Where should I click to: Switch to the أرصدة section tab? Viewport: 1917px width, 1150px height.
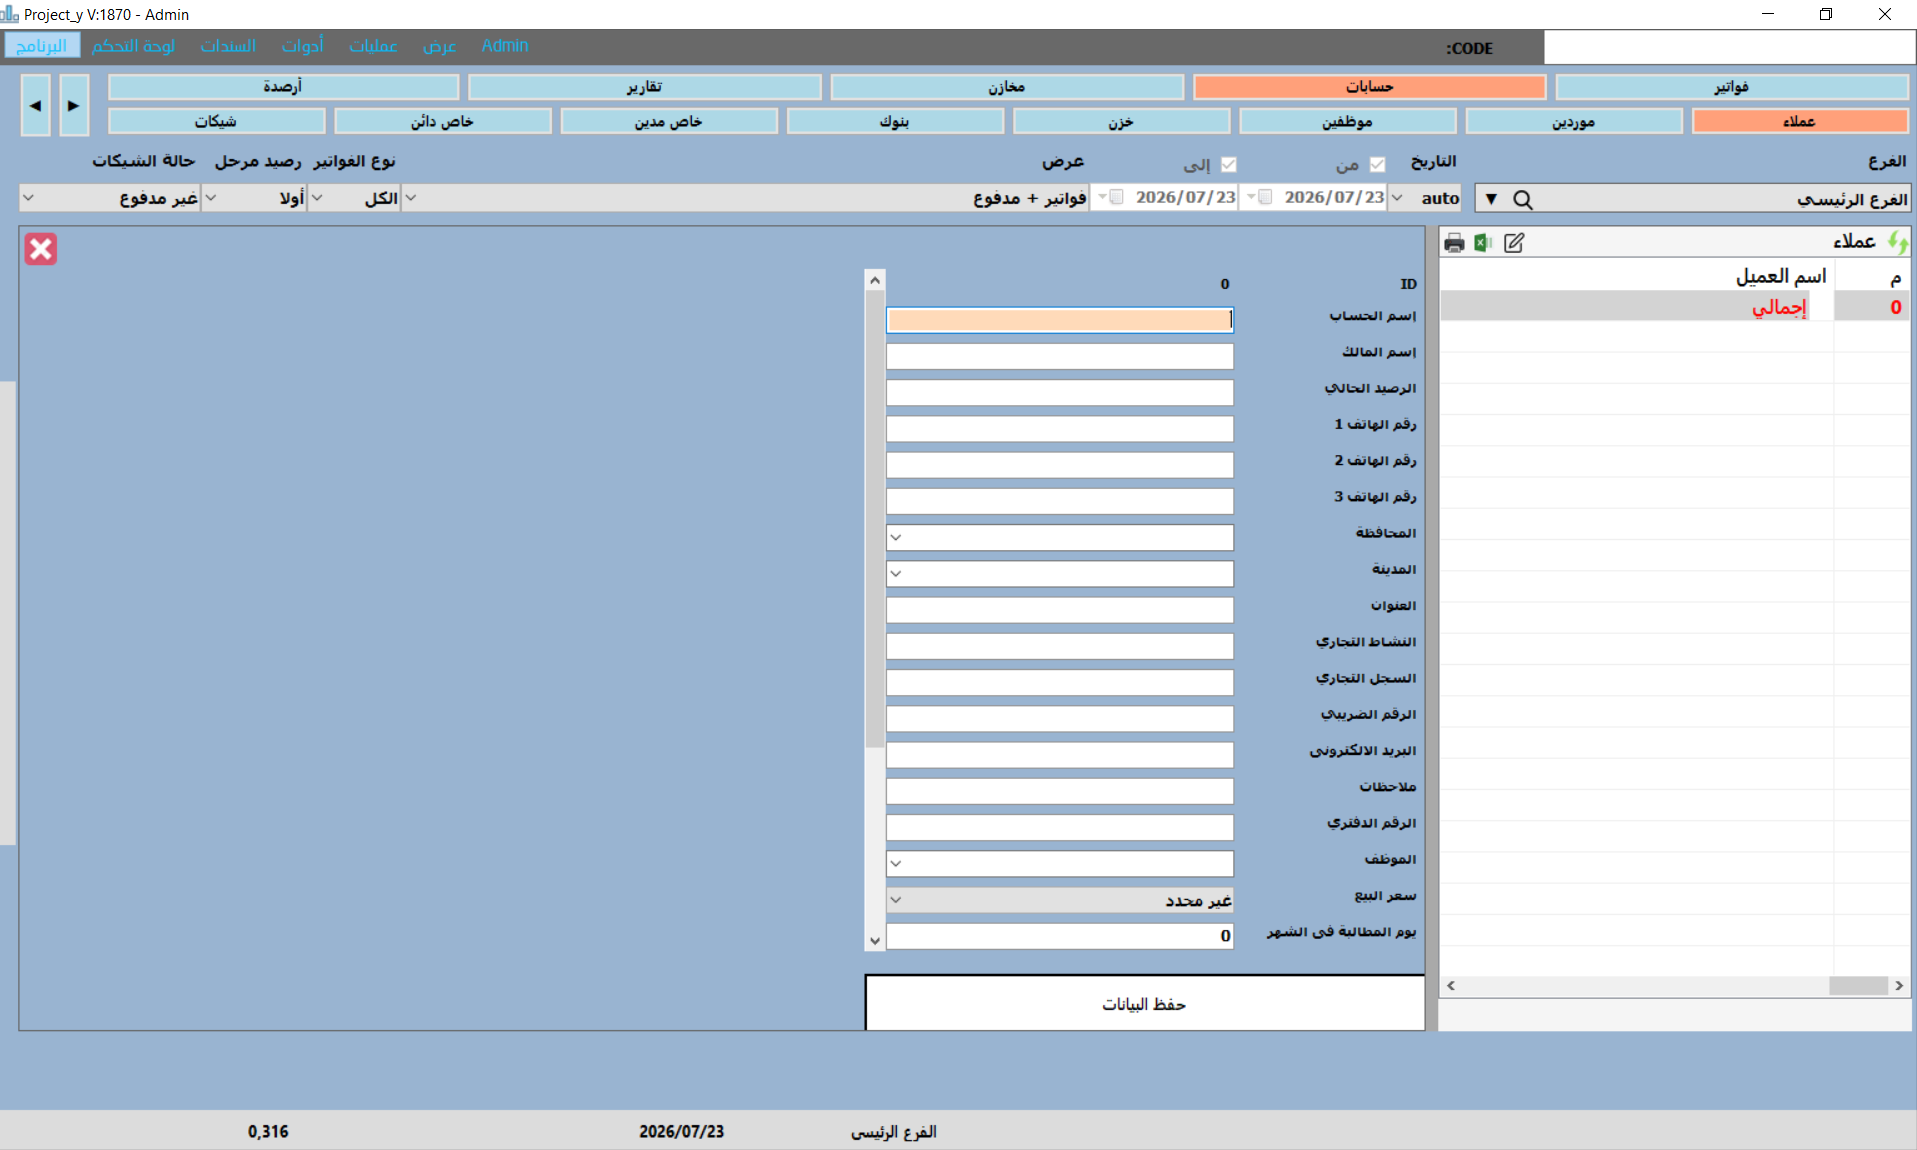pos(283,87)
